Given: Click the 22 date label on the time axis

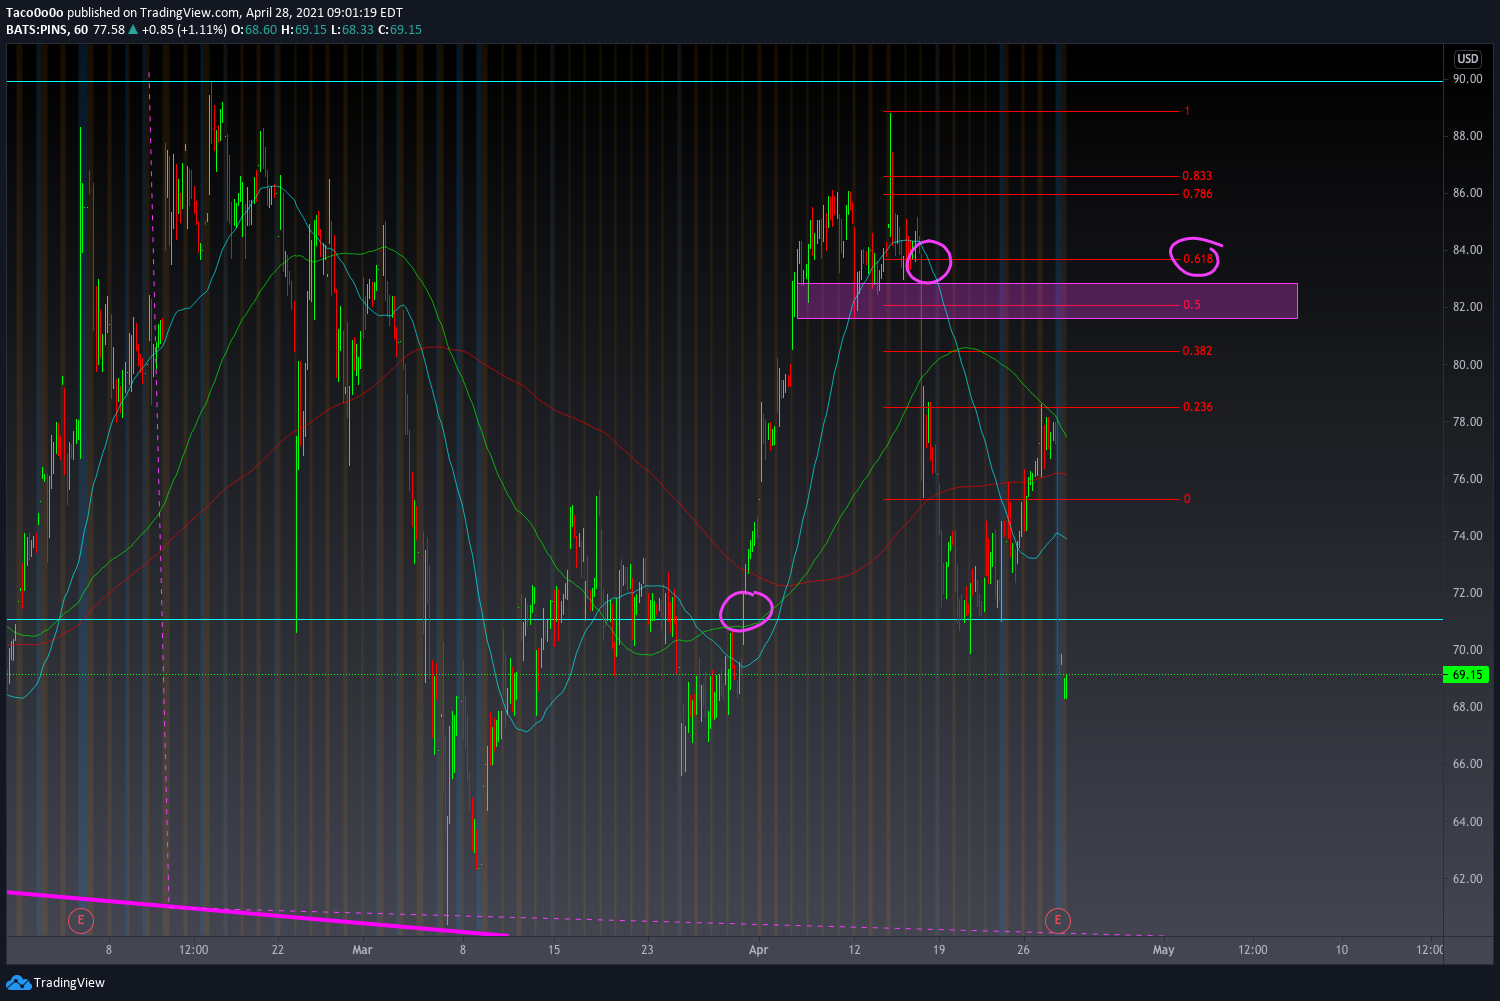Looking at the screenshot, I should pos(277,950).
